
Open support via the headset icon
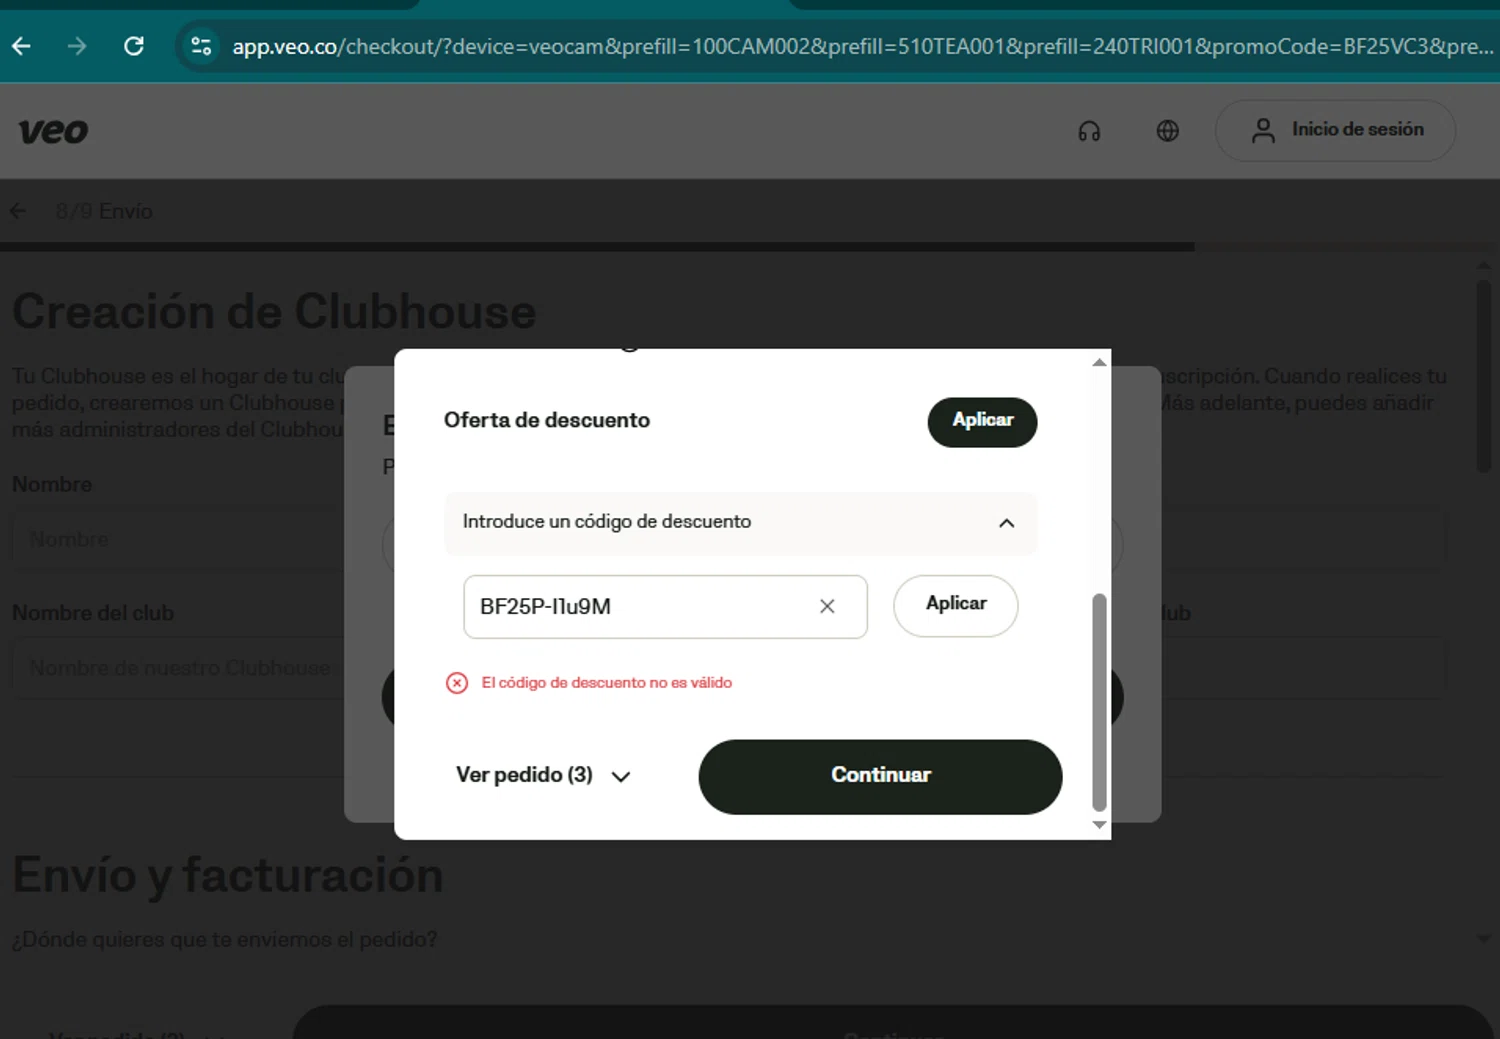[1089, 131]
